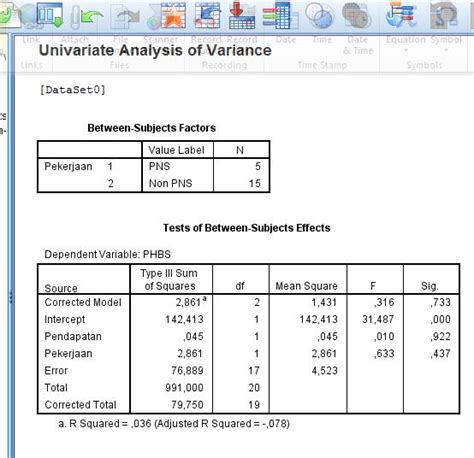Click the Corrected Total row label

click(x=80, y=405)
